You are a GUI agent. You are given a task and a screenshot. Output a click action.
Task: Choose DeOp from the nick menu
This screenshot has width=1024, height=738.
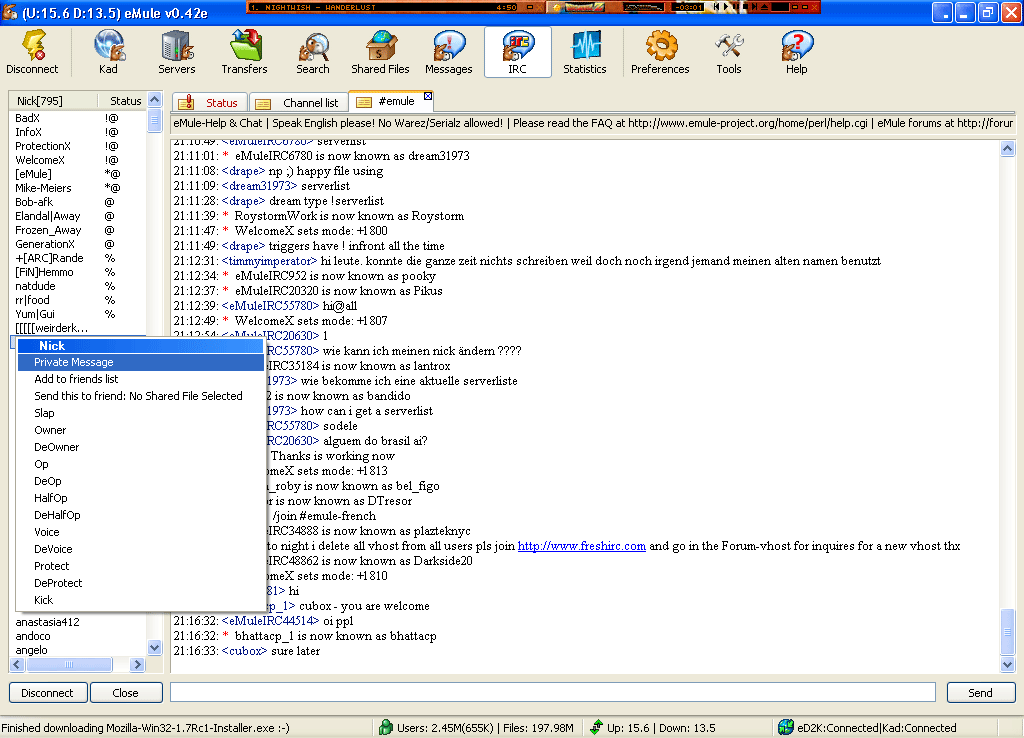tap(140, 481)
